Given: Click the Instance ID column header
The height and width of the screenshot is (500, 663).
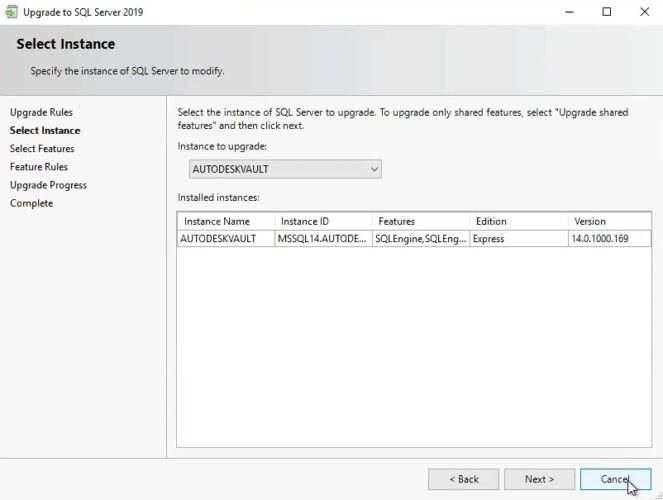Looking at the screenshot, I should pyautogui.click(x=322, y=221).
